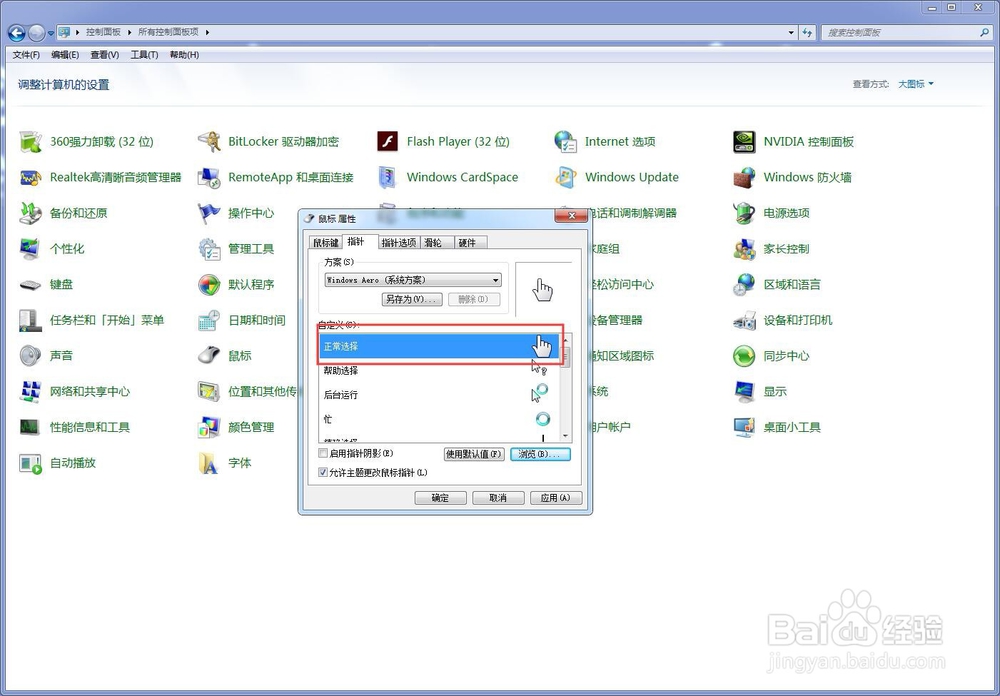Click 浏览(B)... button
The image size is (1000, 696).
540,454
